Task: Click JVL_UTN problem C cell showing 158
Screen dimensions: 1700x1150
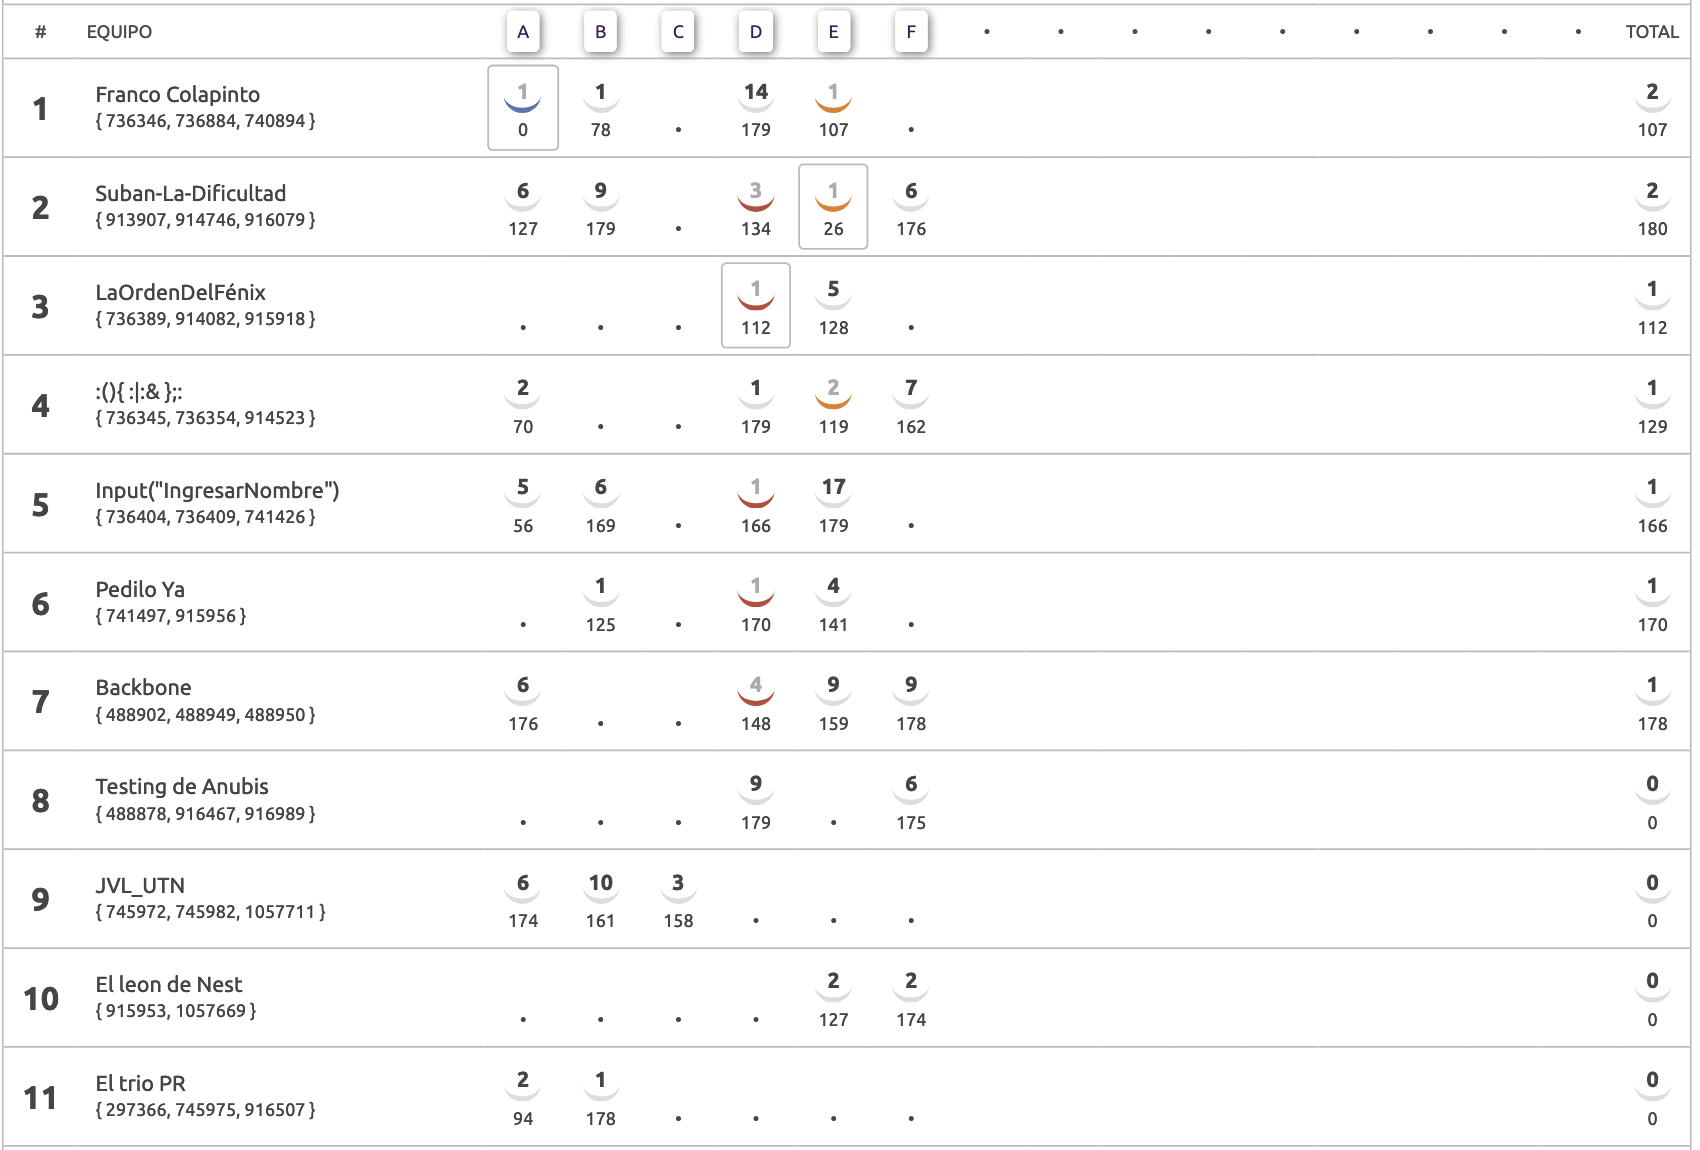Action: coord(678,899)
